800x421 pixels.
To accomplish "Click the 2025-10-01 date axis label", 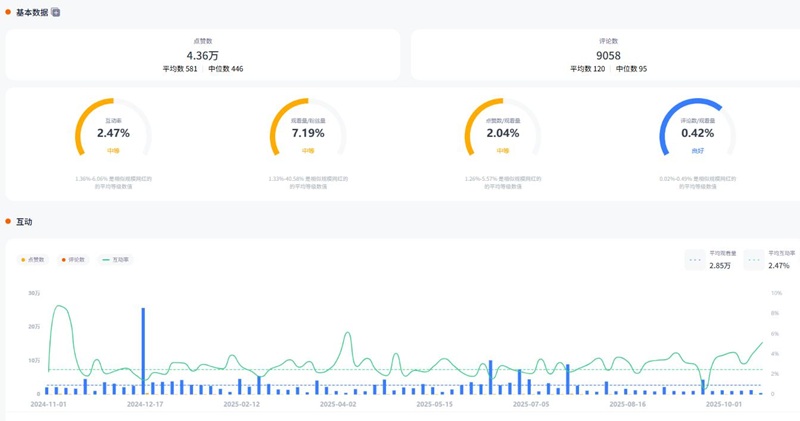I will (x=724, y=405).
